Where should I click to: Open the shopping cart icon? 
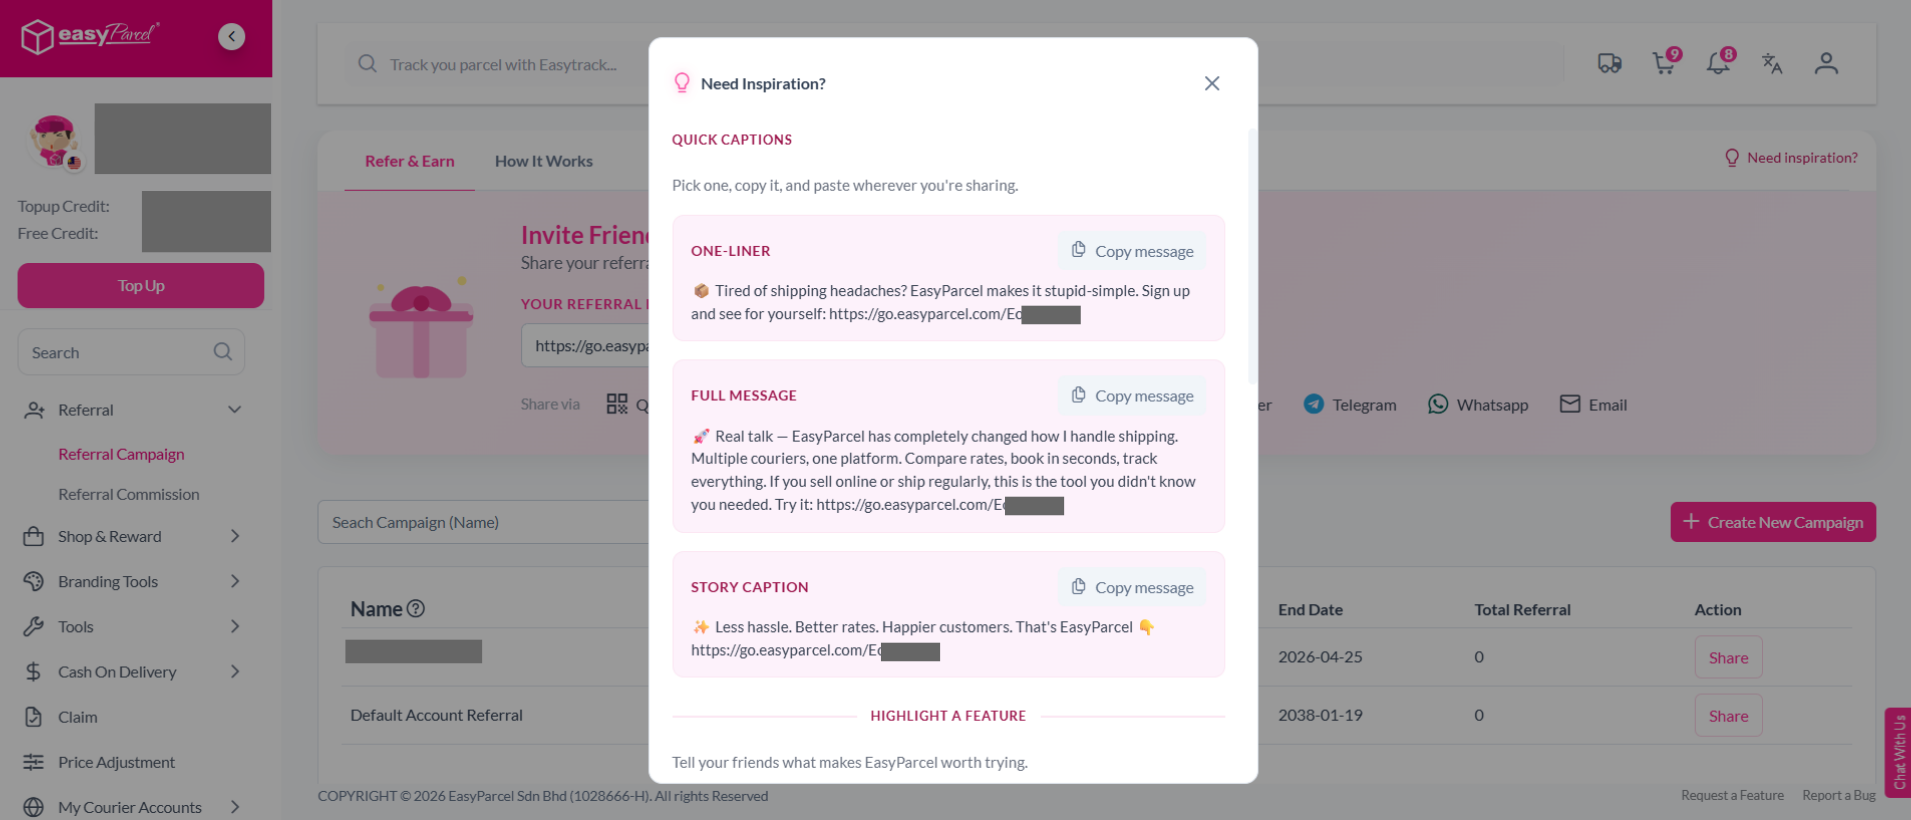click(x=1664, y=63)
